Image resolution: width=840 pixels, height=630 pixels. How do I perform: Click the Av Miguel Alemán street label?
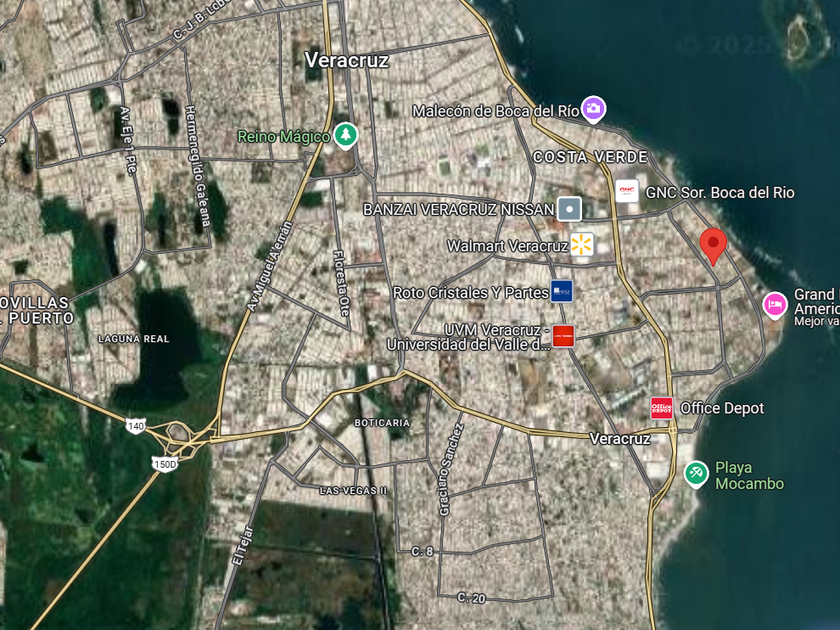pos(269,266)
